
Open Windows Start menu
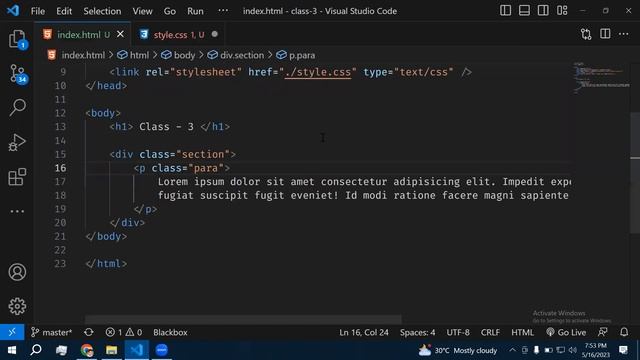click(11, 350)
